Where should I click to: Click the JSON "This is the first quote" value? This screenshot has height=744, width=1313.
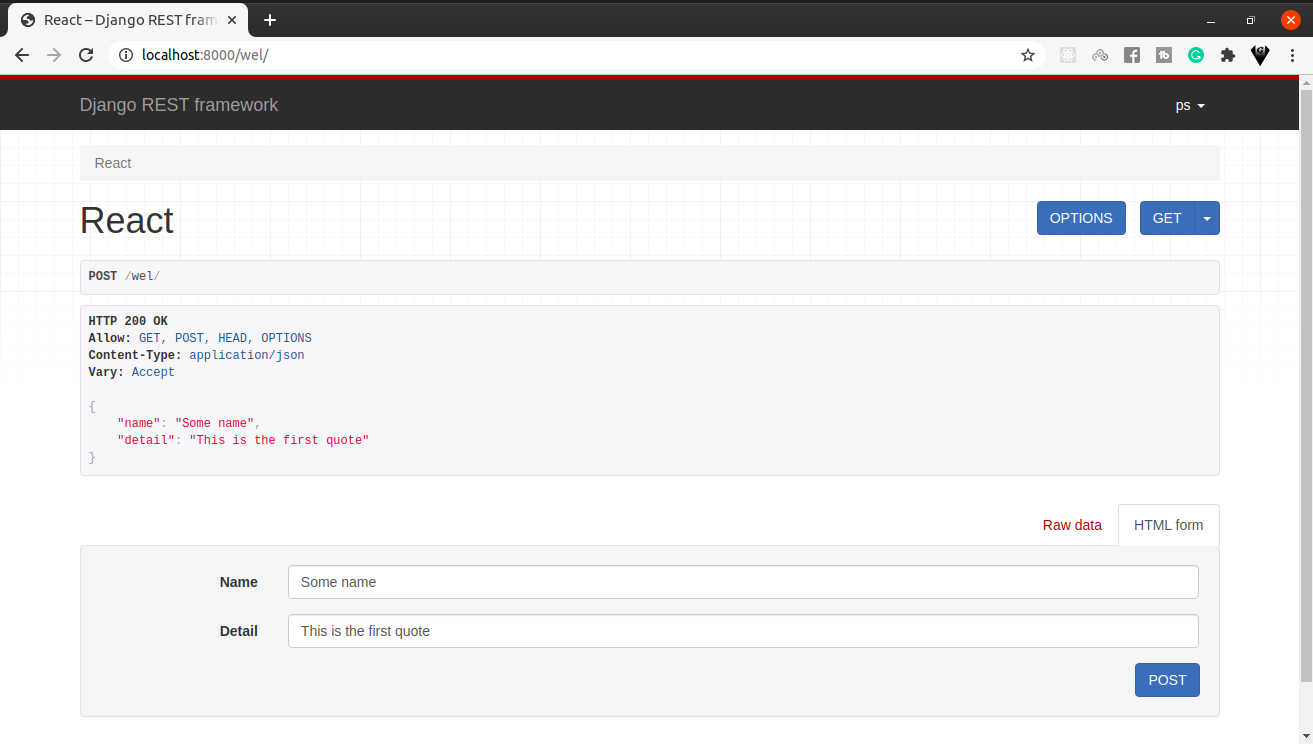click(279, 440)
